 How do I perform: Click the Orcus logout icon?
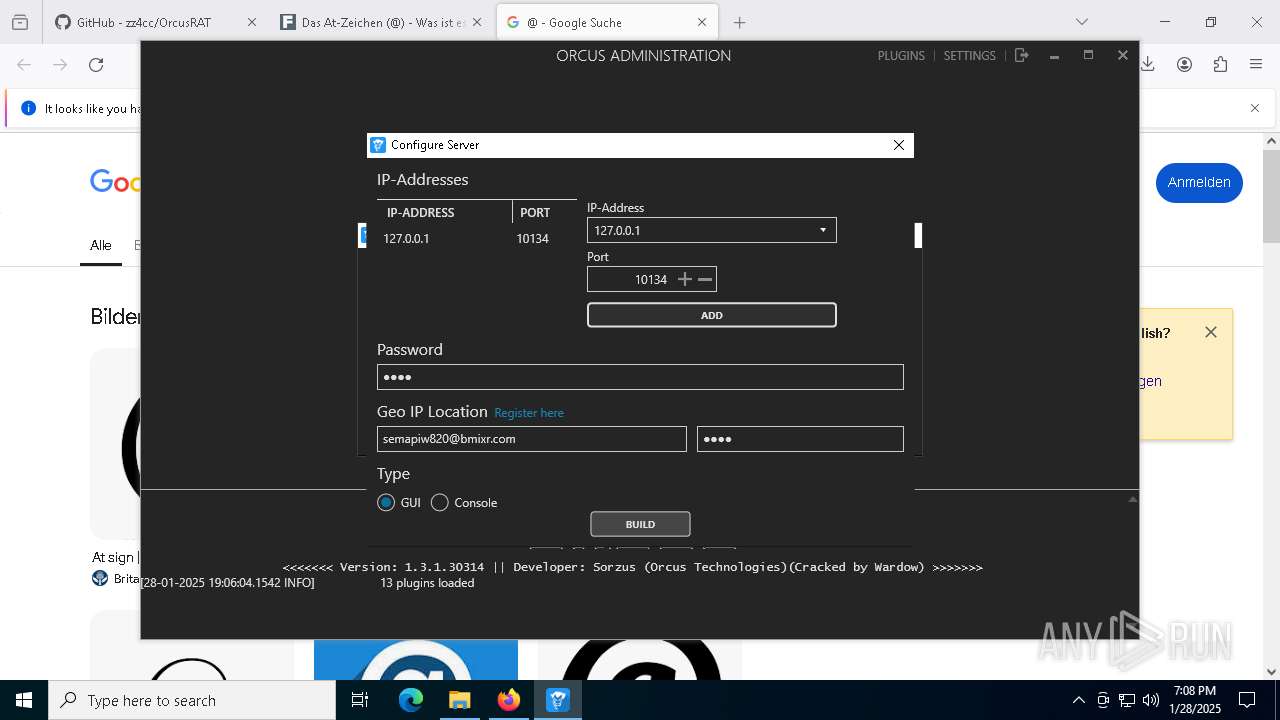pyautogui.click(x=1021, y=56)
